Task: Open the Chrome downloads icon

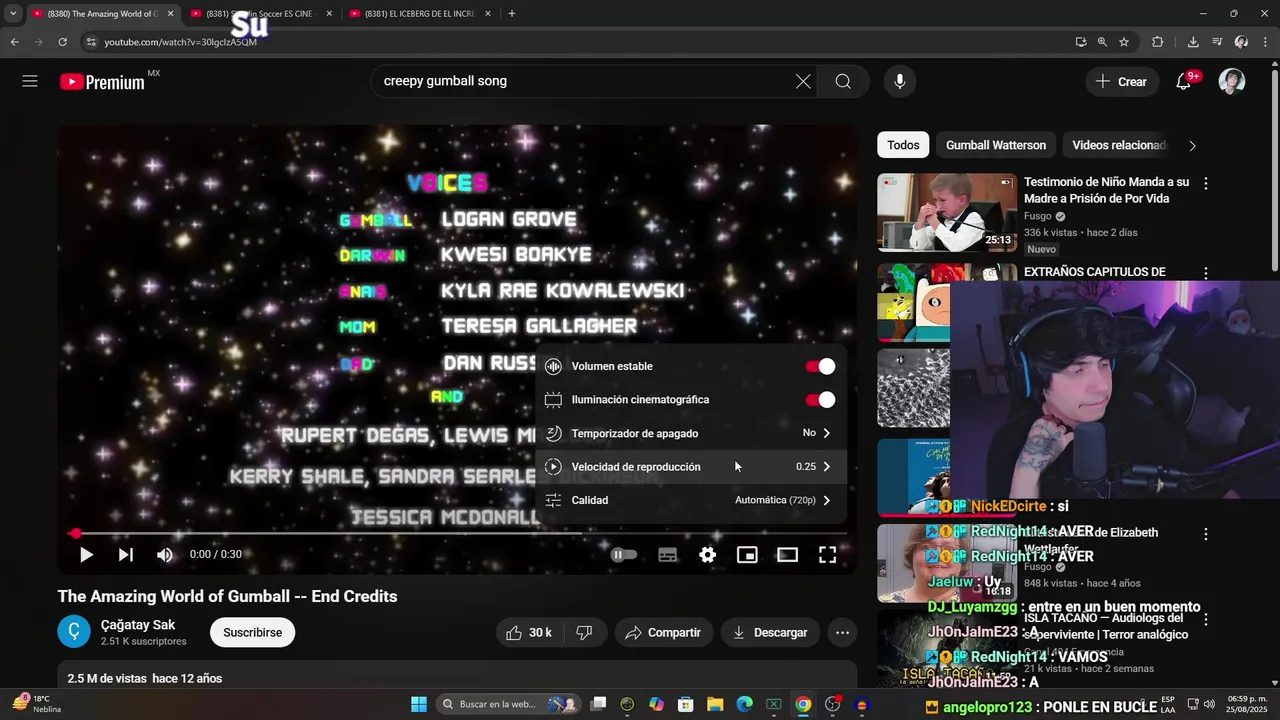Action: [x=1193, y=42]
